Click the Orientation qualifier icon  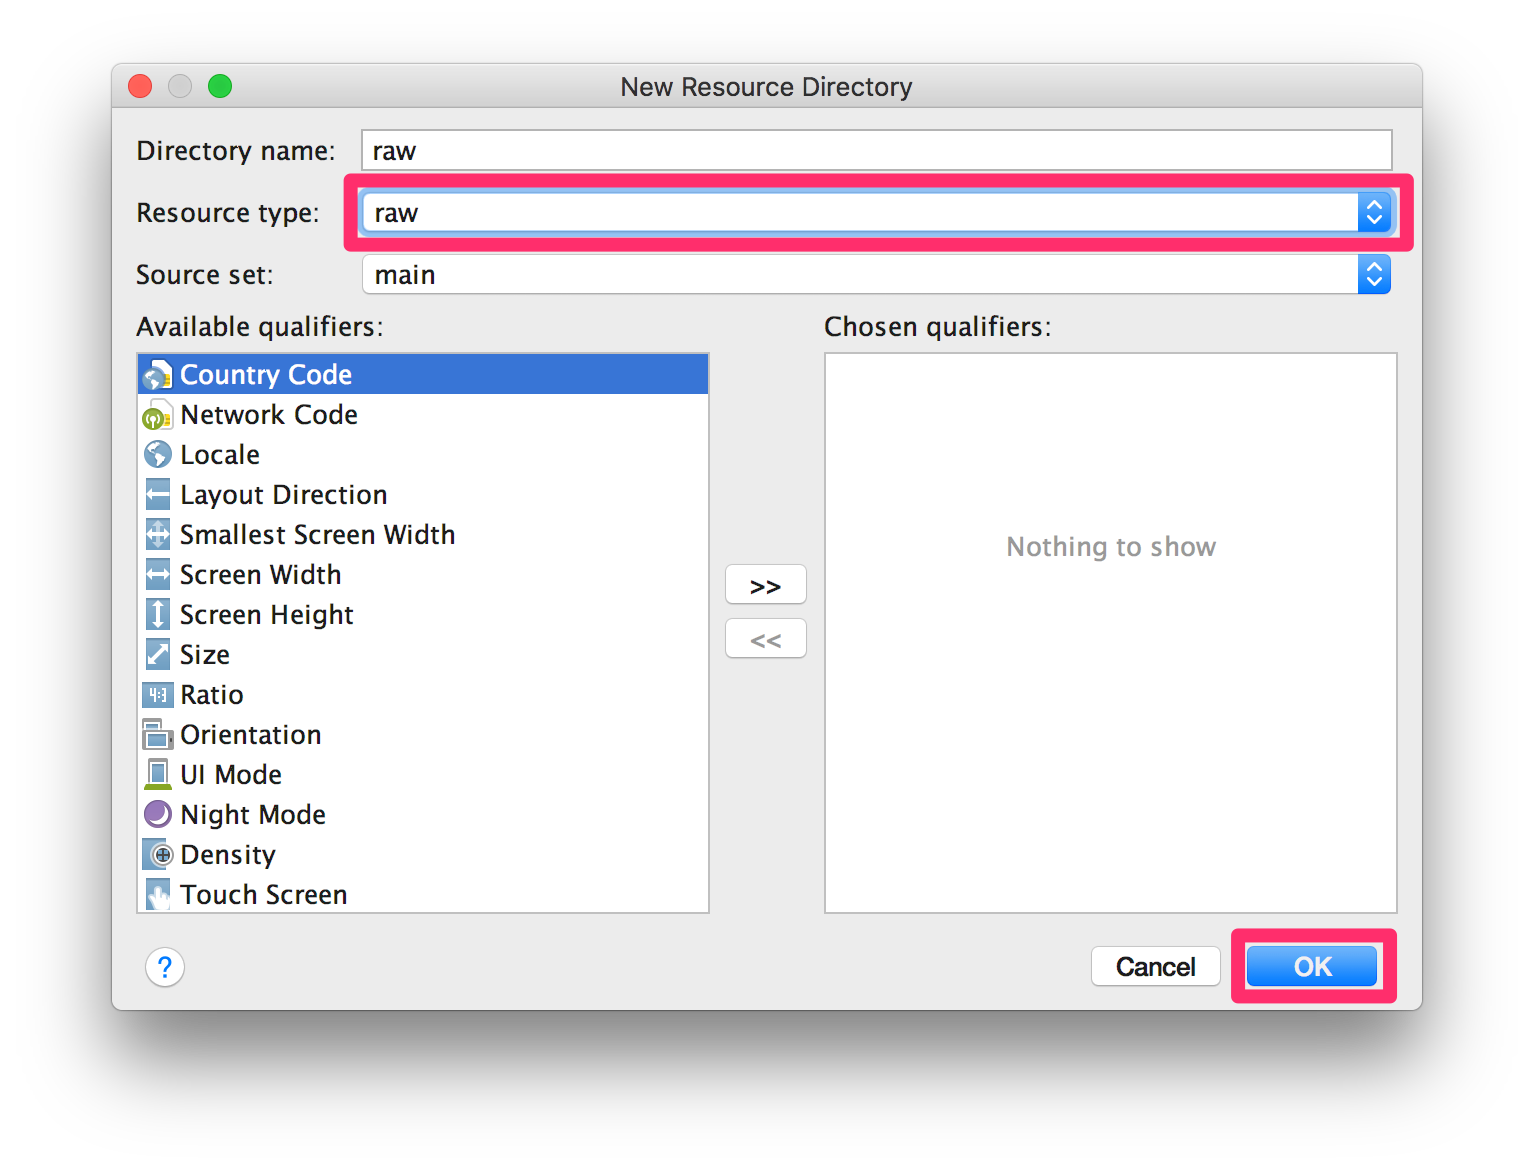157,735
